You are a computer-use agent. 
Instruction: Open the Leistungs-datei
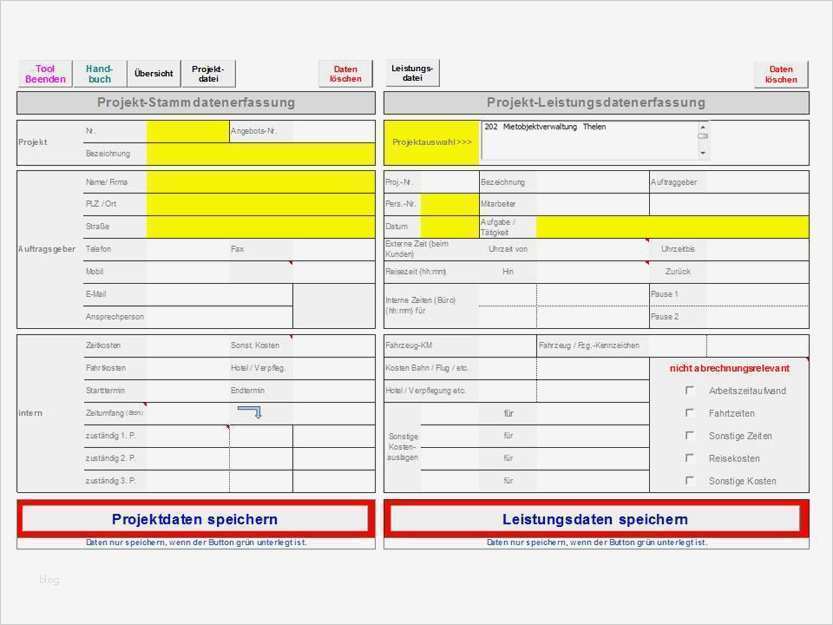pos(411,72)
